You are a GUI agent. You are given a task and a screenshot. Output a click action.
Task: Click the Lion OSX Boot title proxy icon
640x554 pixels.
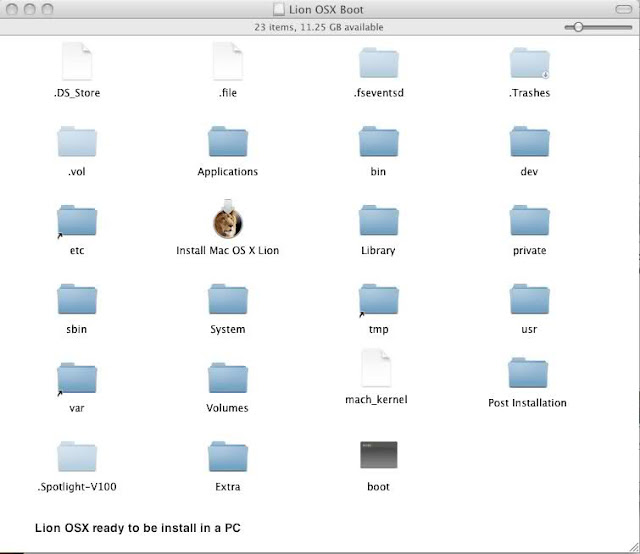(279, 9)
